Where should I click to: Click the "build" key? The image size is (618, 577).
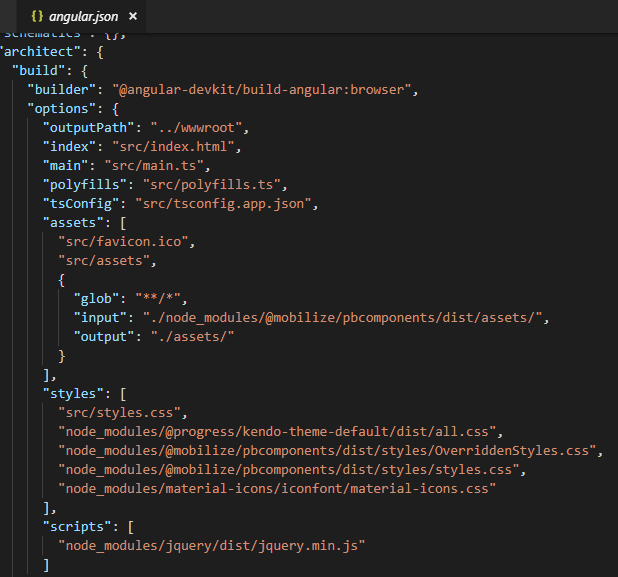[38, 71]
